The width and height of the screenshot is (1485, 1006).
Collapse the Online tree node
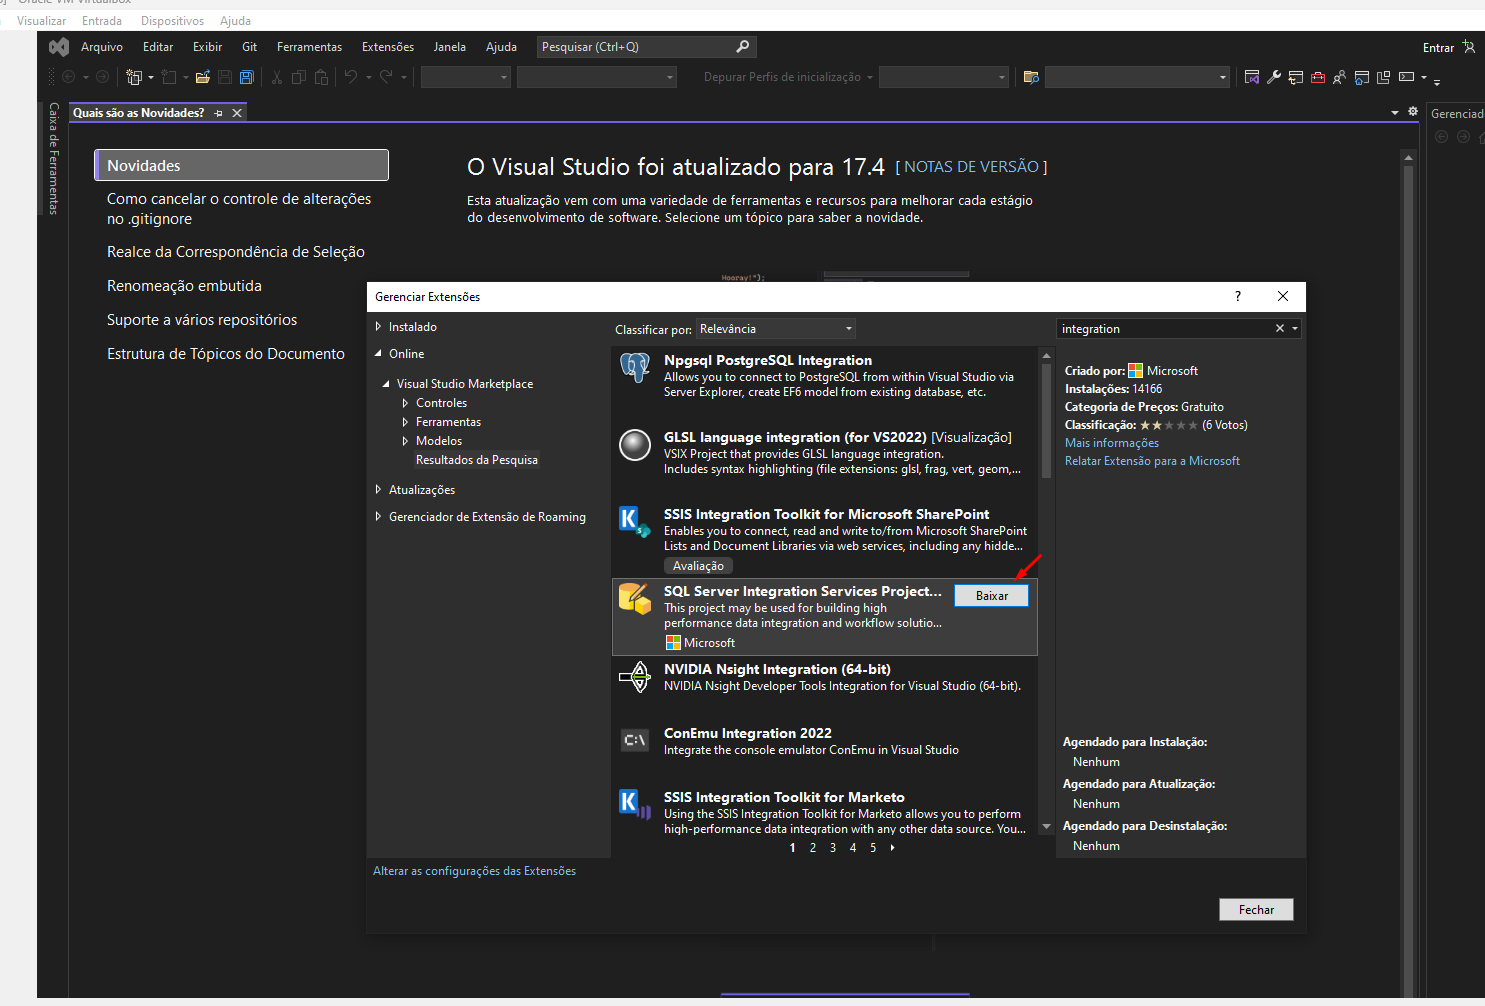tap(378, 354)
